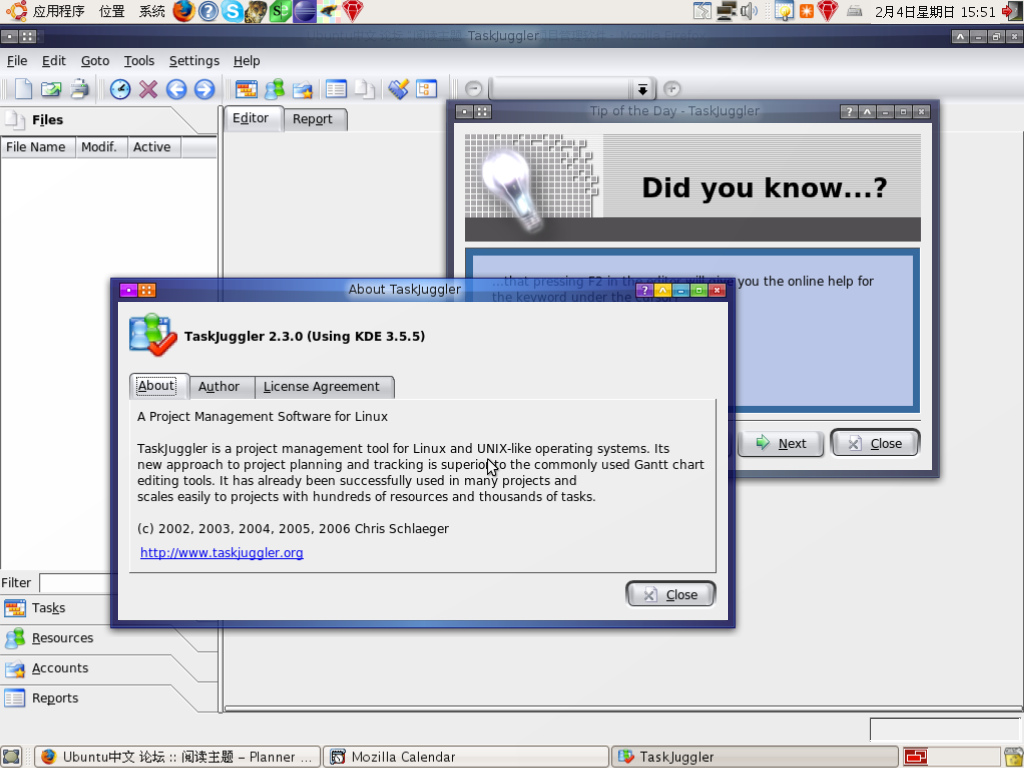Open the Goto menu

(x=95, y=61)
